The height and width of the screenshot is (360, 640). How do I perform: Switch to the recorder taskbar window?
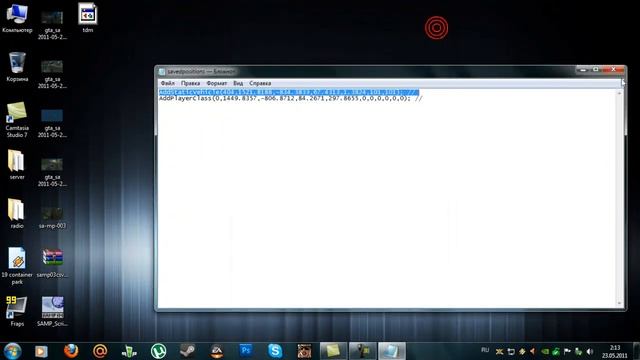(x=362, y=351)
